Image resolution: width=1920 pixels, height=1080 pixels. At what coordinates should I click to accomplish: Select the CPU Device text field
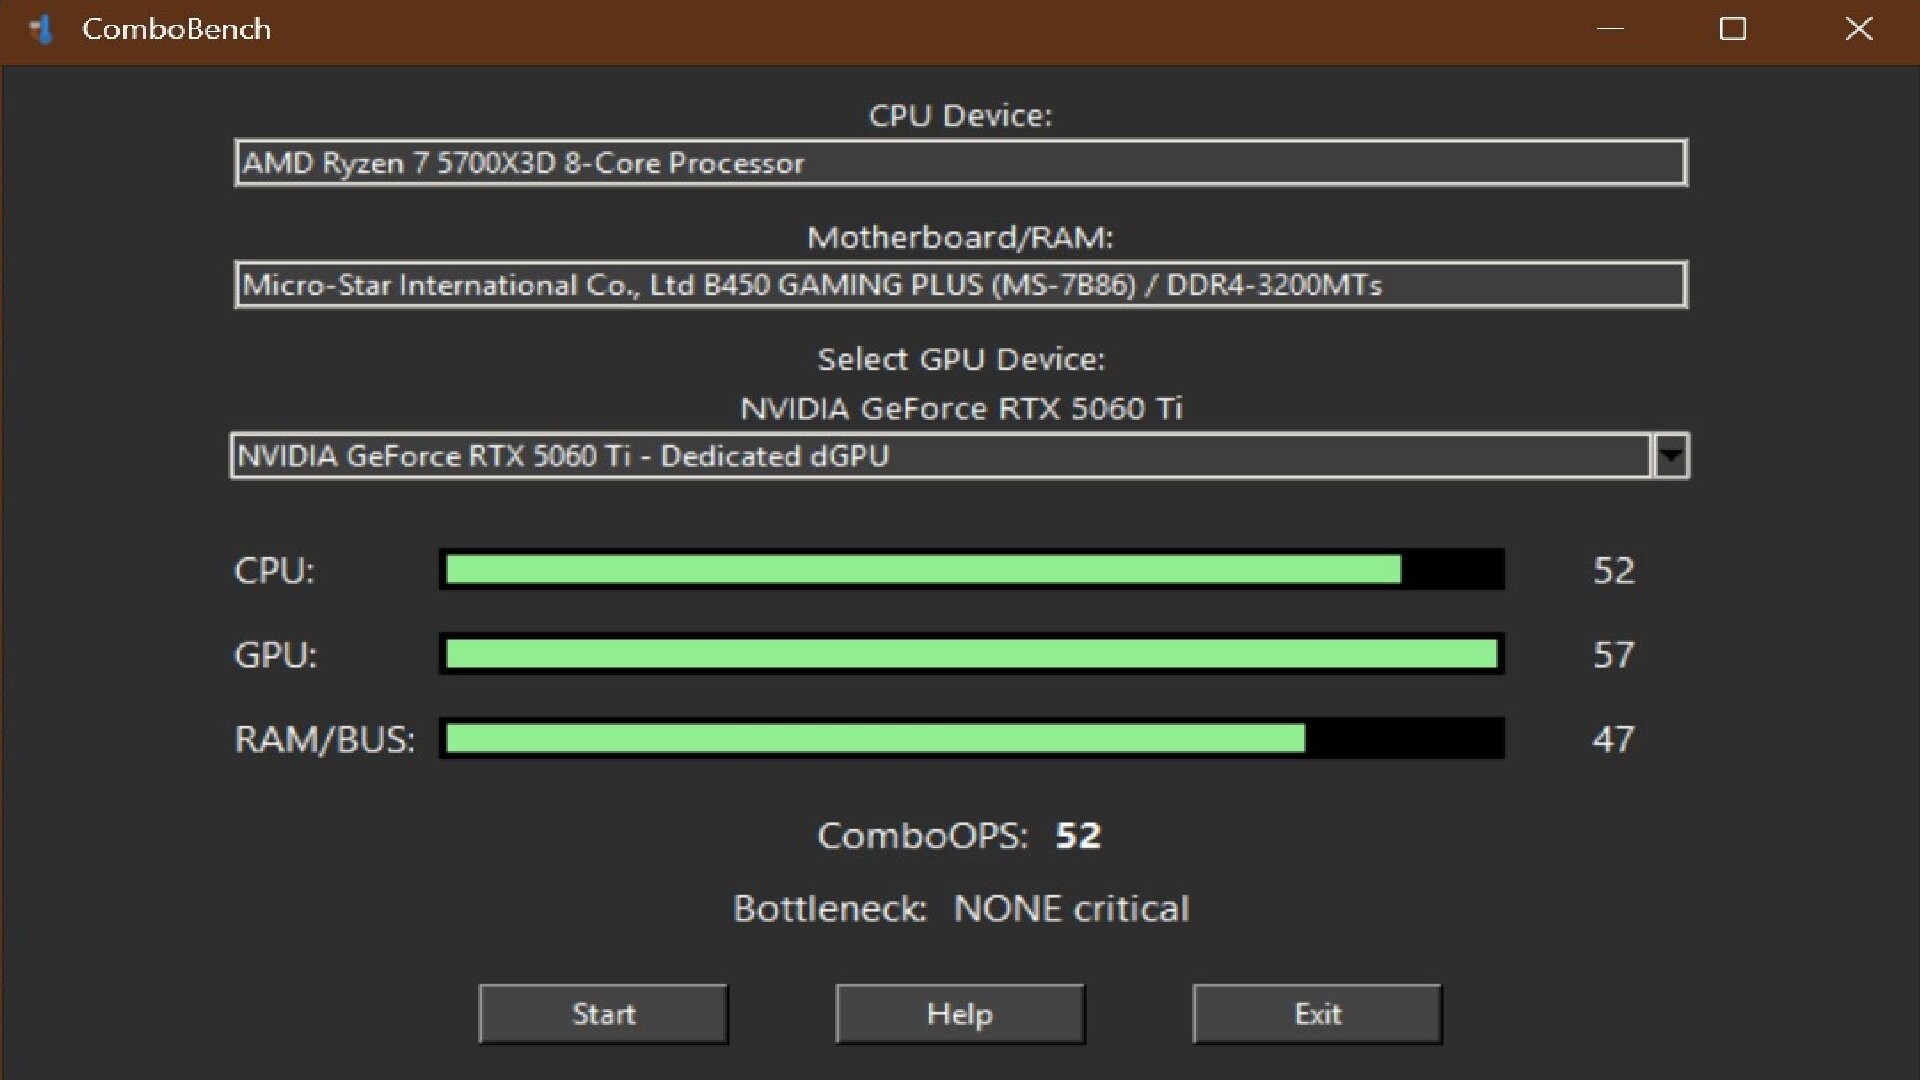coord(960,162)
